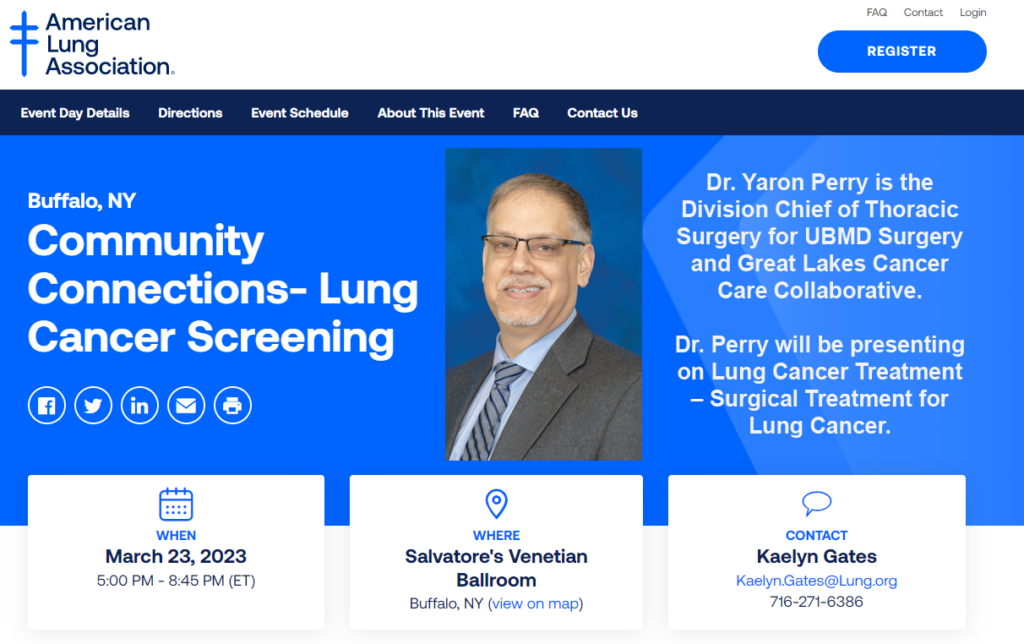Click the WHERE label

point(496,536)
